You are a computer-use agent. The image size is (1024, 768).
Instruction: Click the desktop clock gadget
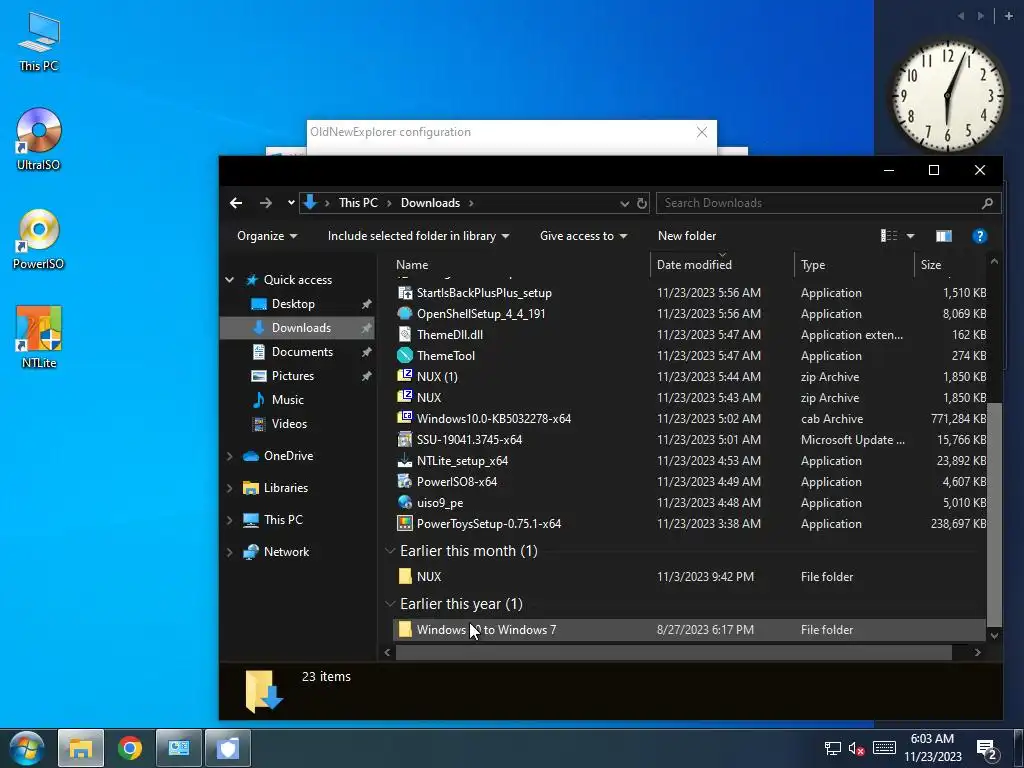(947, 95)
